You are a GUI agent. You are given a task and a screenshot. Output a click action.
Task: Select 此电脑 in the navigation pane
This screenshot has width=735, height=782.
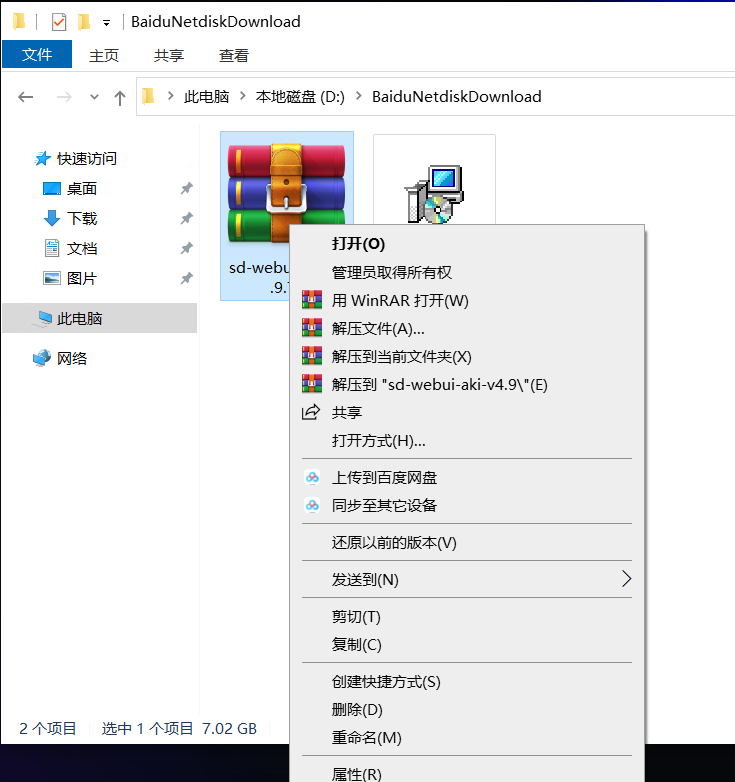tap(99, 318)
